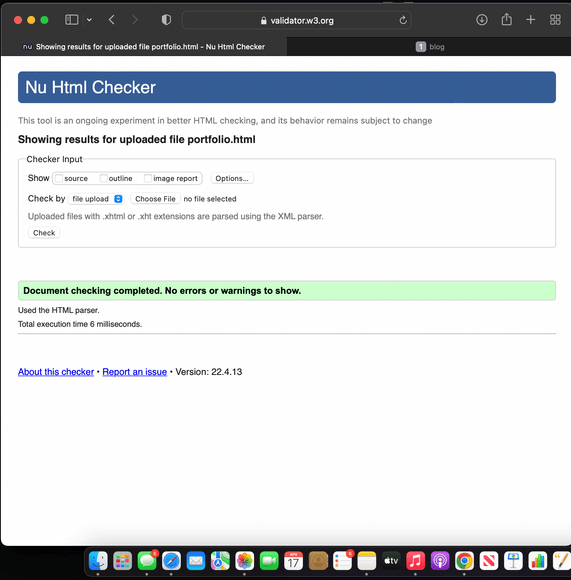
Task: Open the Options... button
Action: click(x=232, y=178)
